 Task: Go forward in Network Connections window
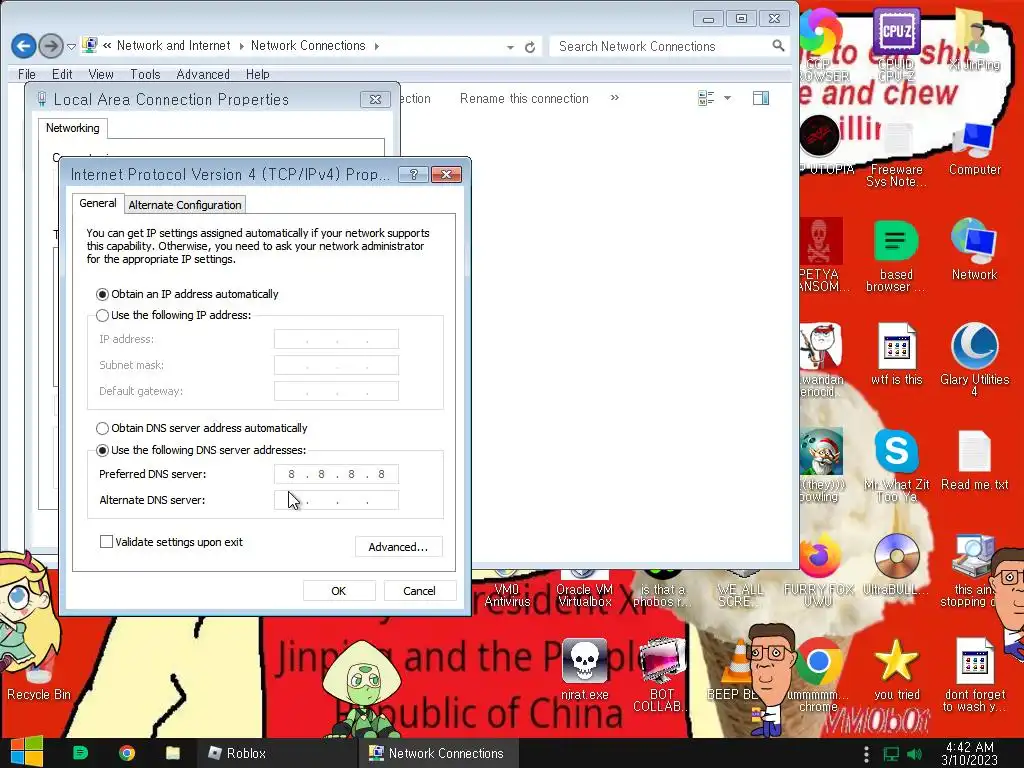(51, 46)
